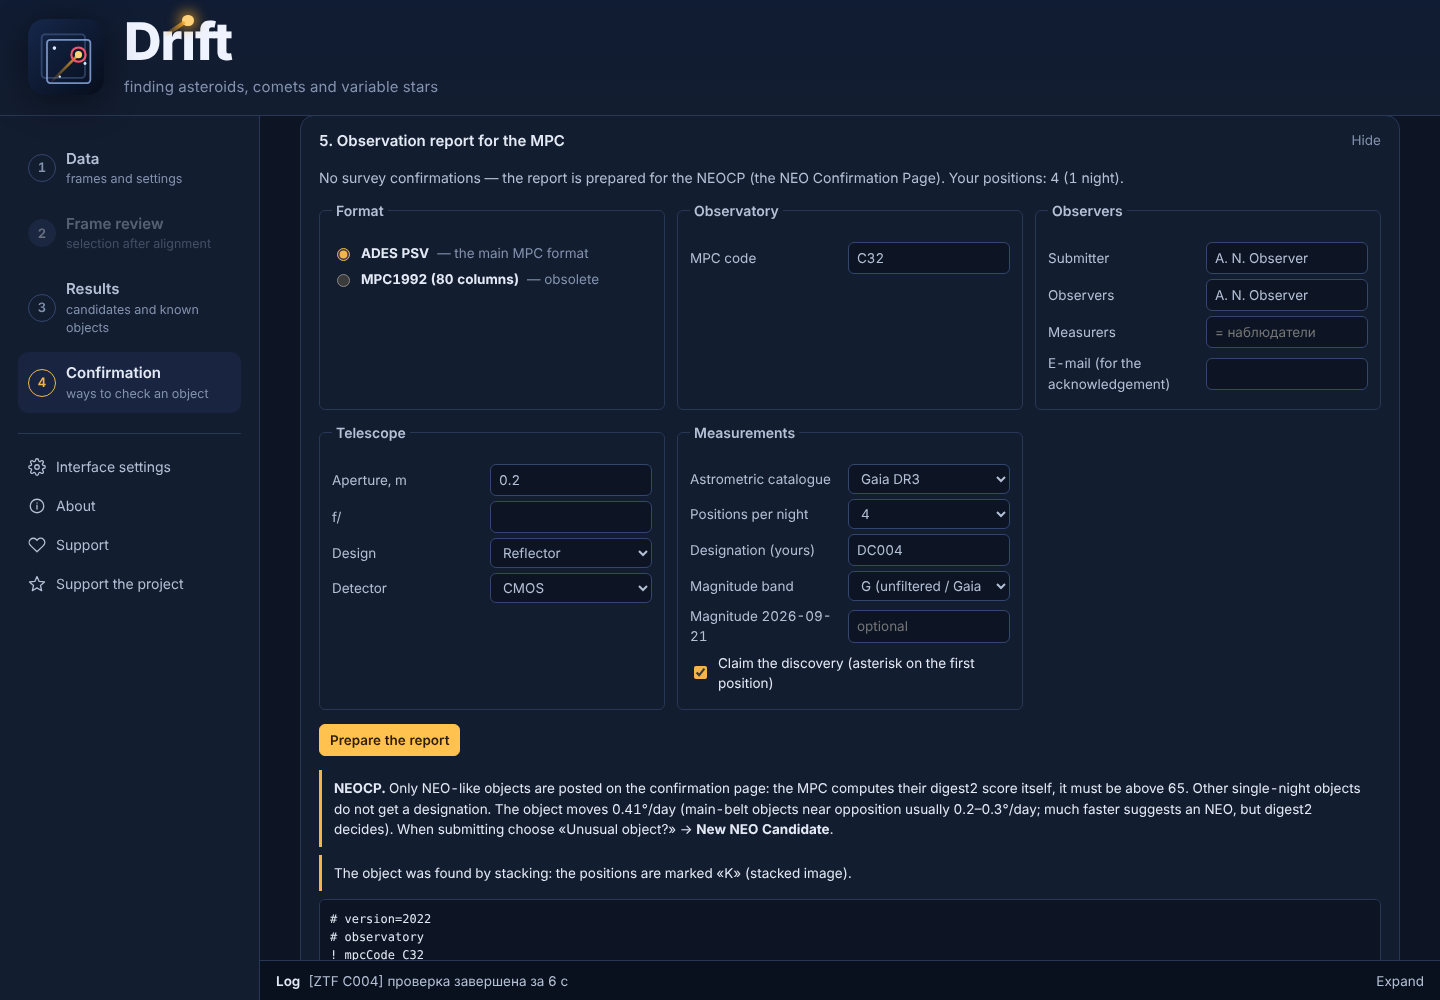Click step 2 circle for Frame review
Screen dimensions: 1440x1000
(x=42, y=233)
